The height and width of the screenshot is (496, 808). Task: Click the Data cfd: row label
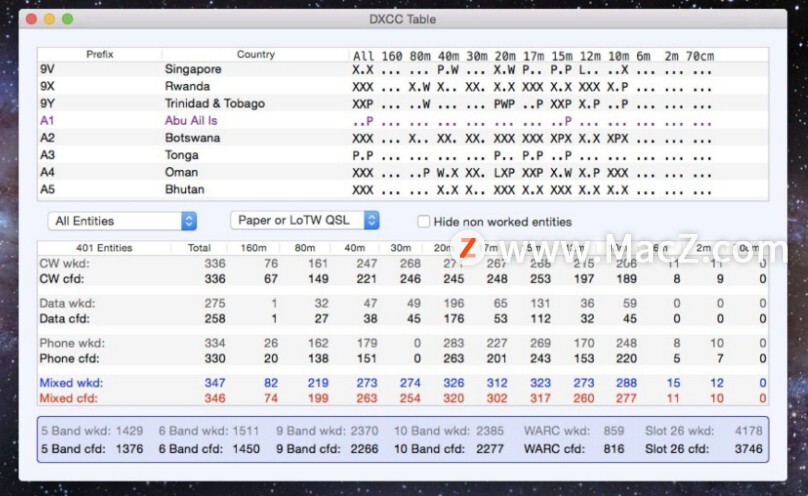(64, 319)
